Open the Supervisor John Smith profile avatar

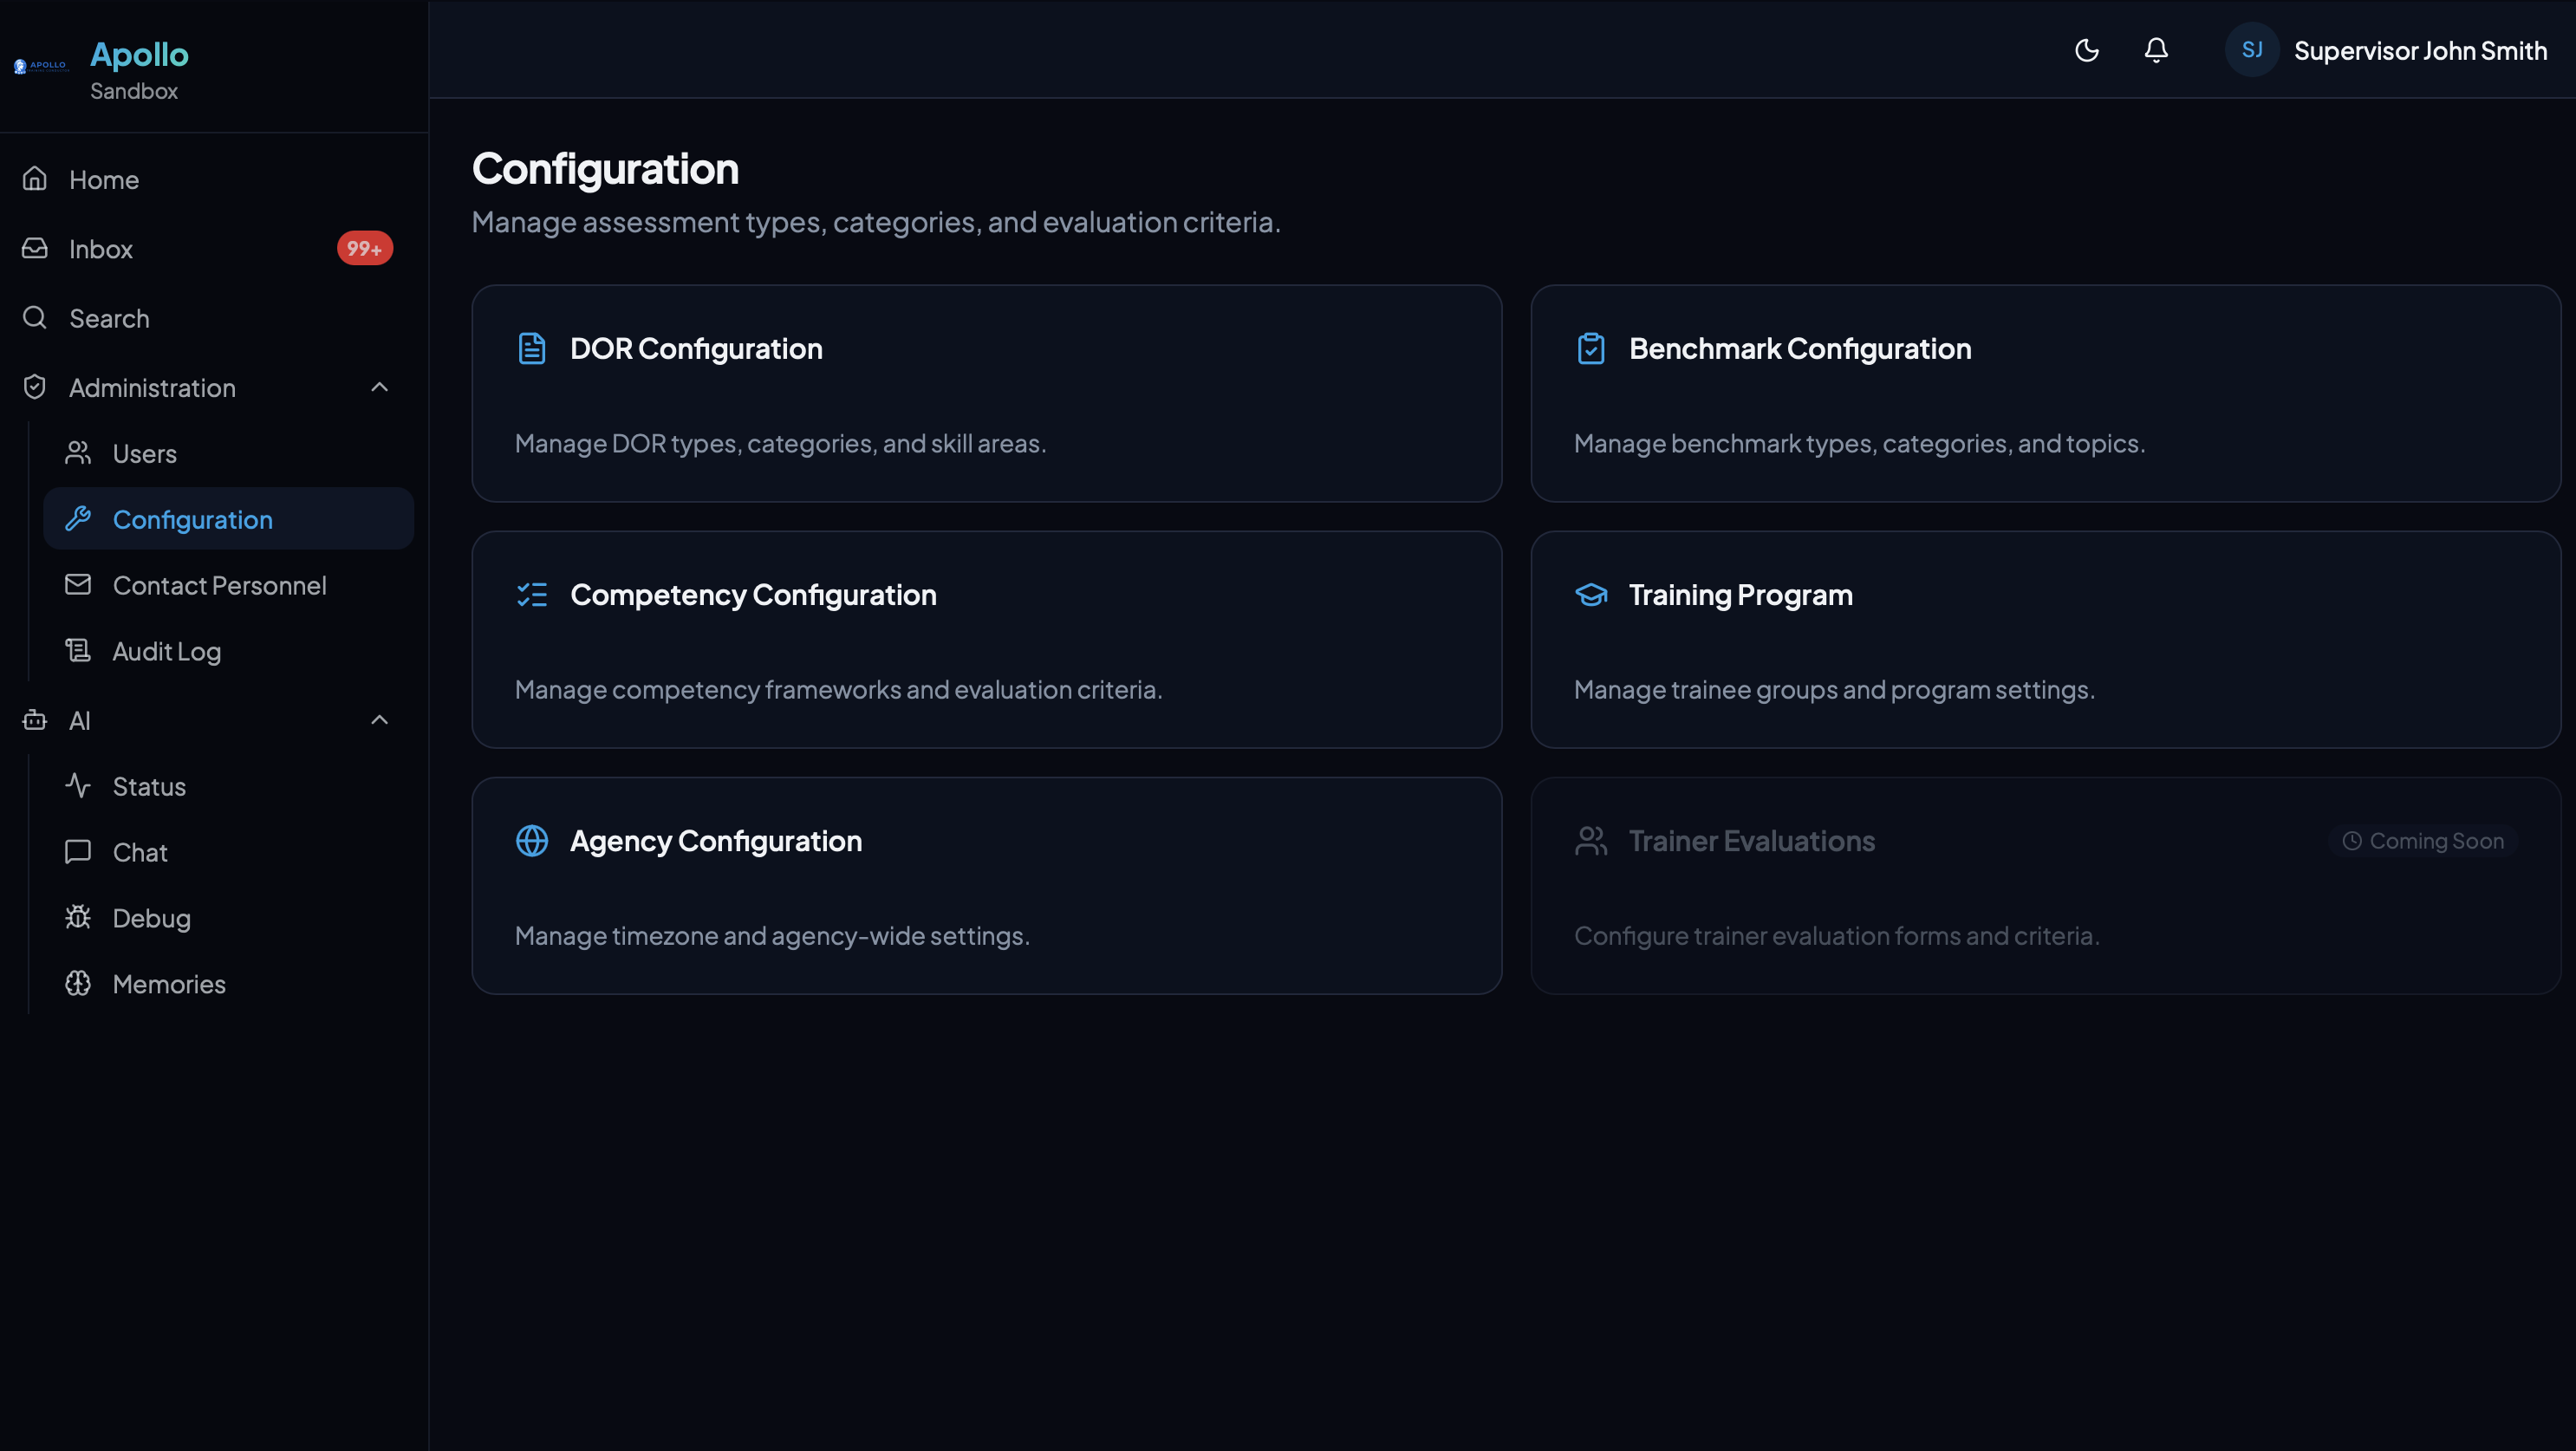pyautogui.click(x=2251, y=49)
